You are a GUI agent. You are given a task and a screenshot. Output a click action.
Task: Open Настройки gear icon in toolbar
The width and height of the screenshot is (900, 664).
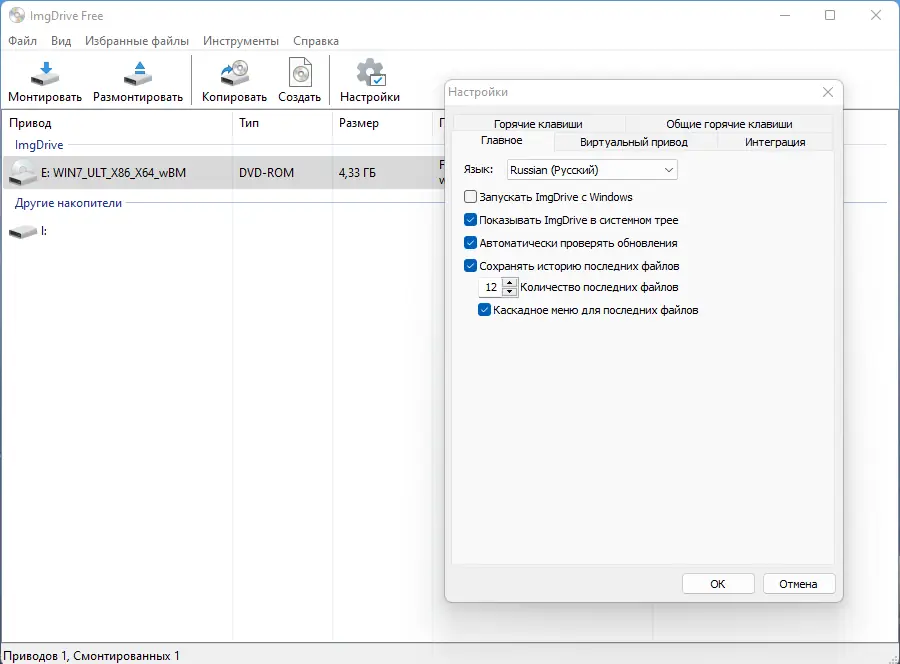370,73
